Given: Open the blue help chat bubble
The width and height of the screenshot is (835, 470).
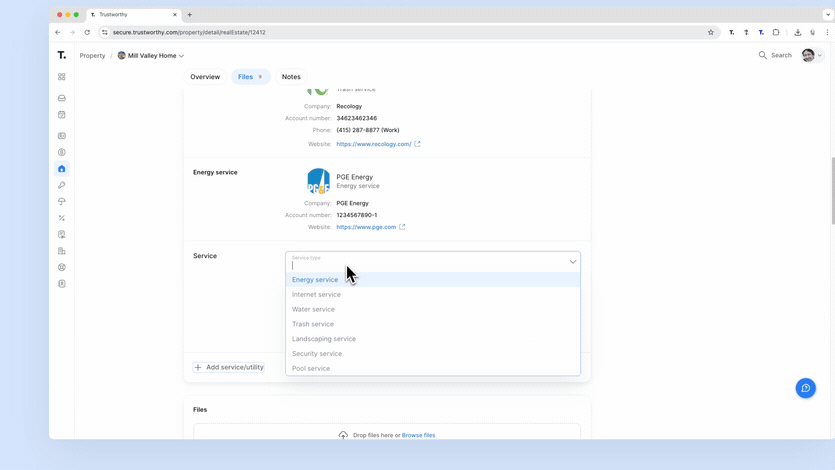Looking at the screenshot, I should pos(805,388).
